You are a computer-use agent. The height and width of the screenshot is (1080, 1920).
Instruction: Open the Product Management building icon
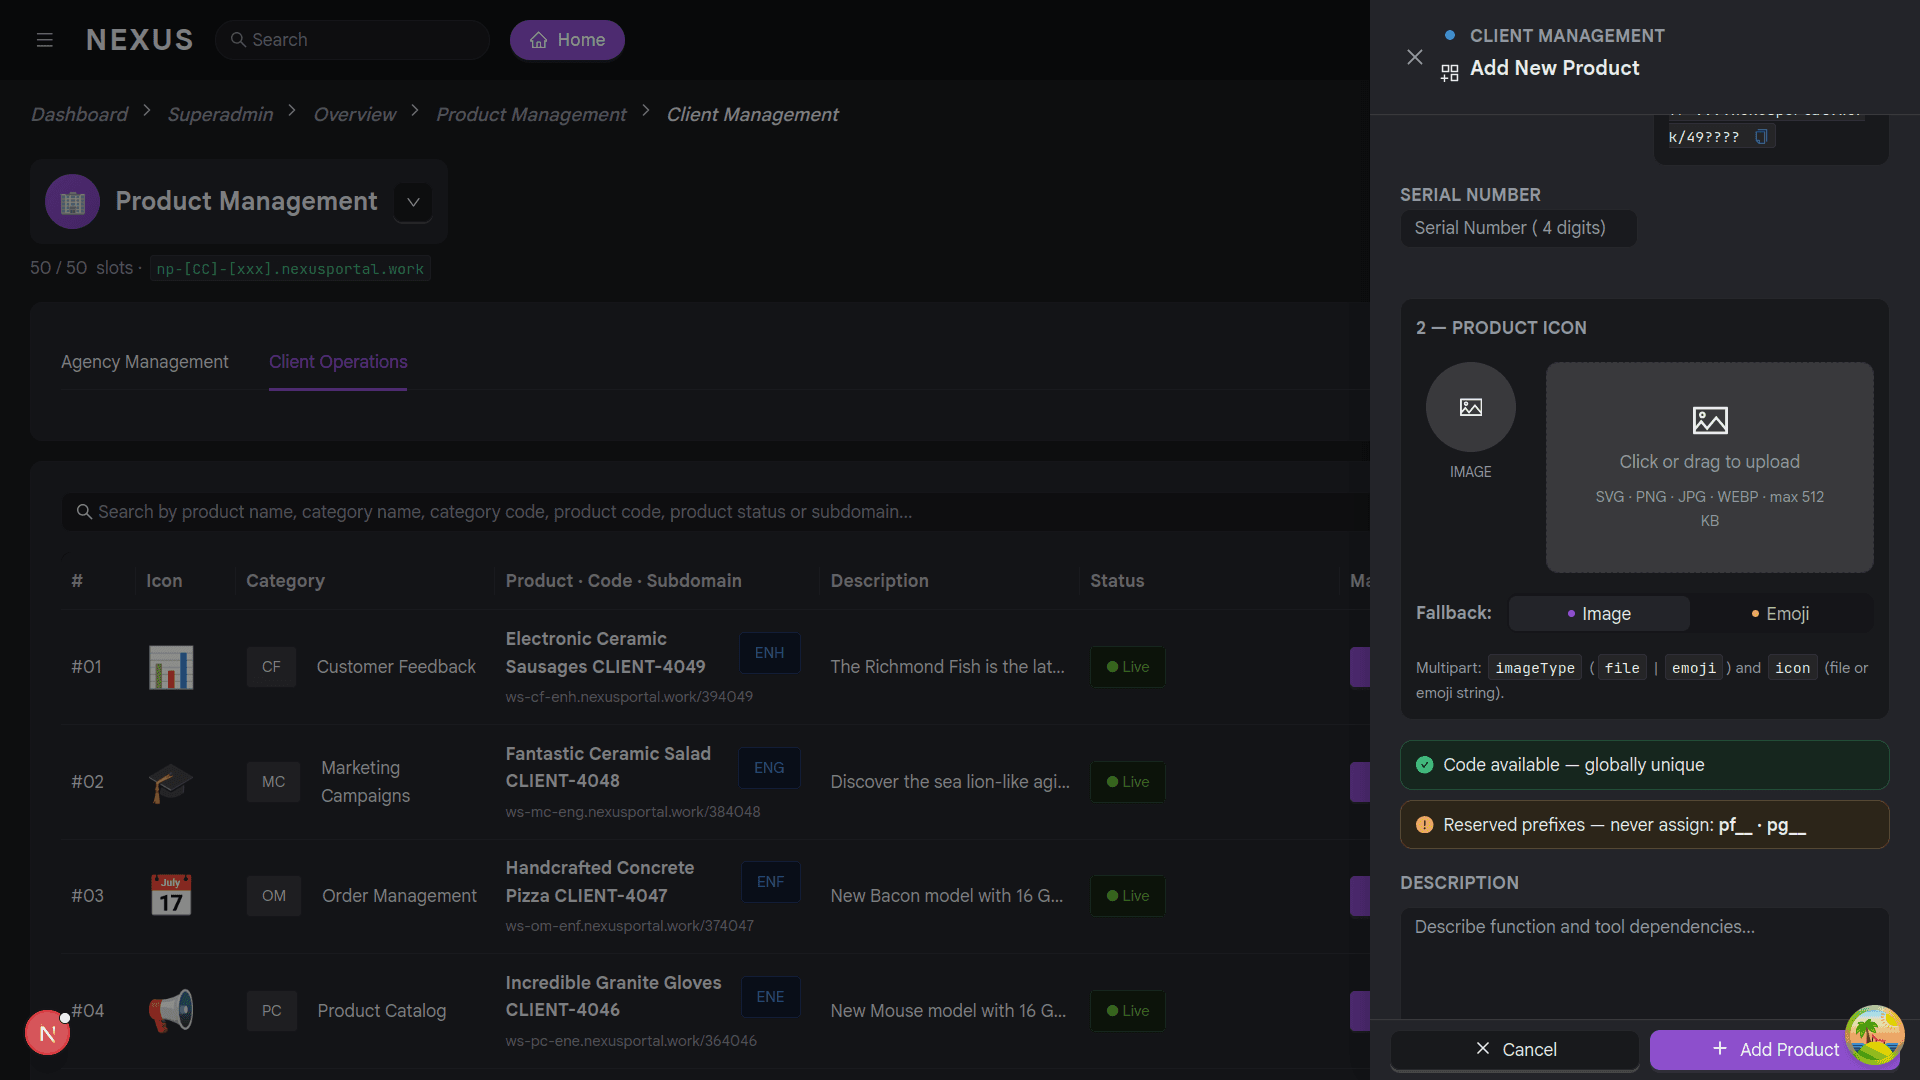coord(72,202)
